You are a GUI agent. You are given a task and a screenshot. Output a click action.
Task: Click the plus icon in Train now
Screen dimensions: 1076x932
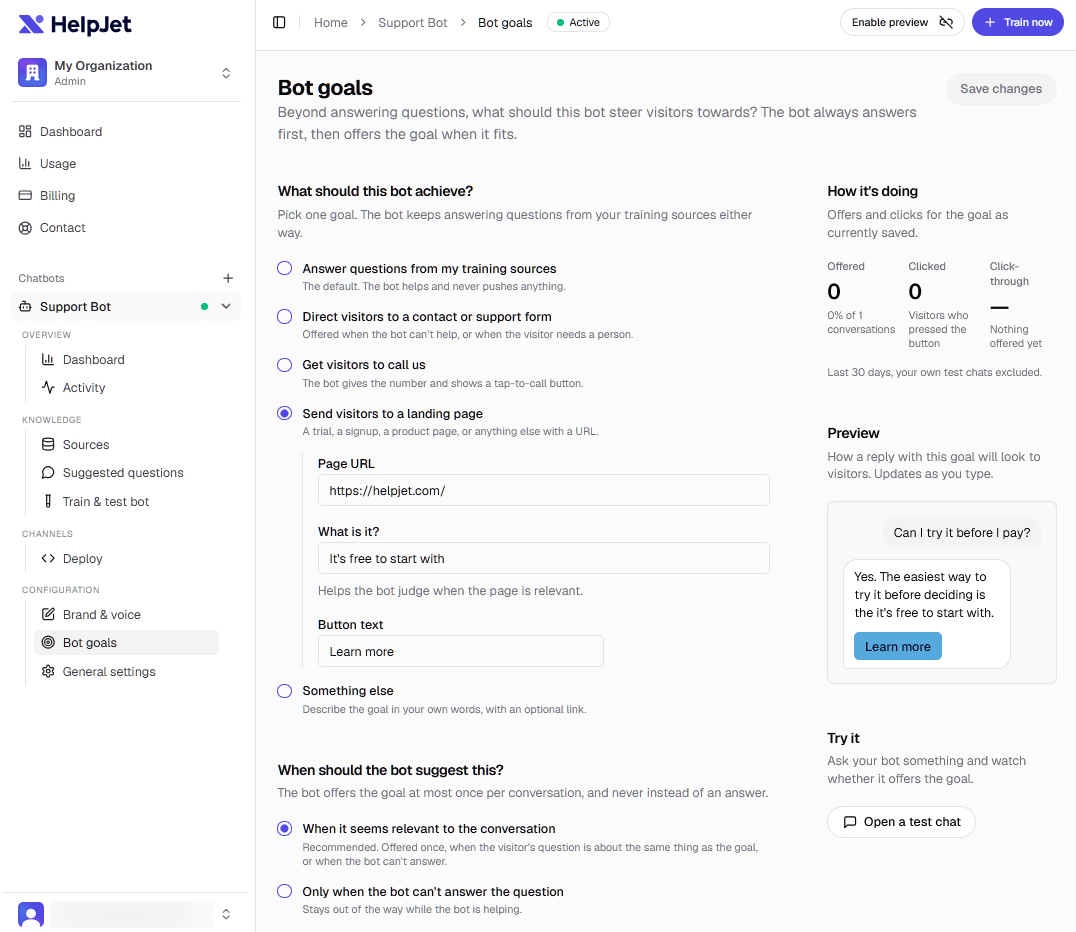tap(990, 23)
